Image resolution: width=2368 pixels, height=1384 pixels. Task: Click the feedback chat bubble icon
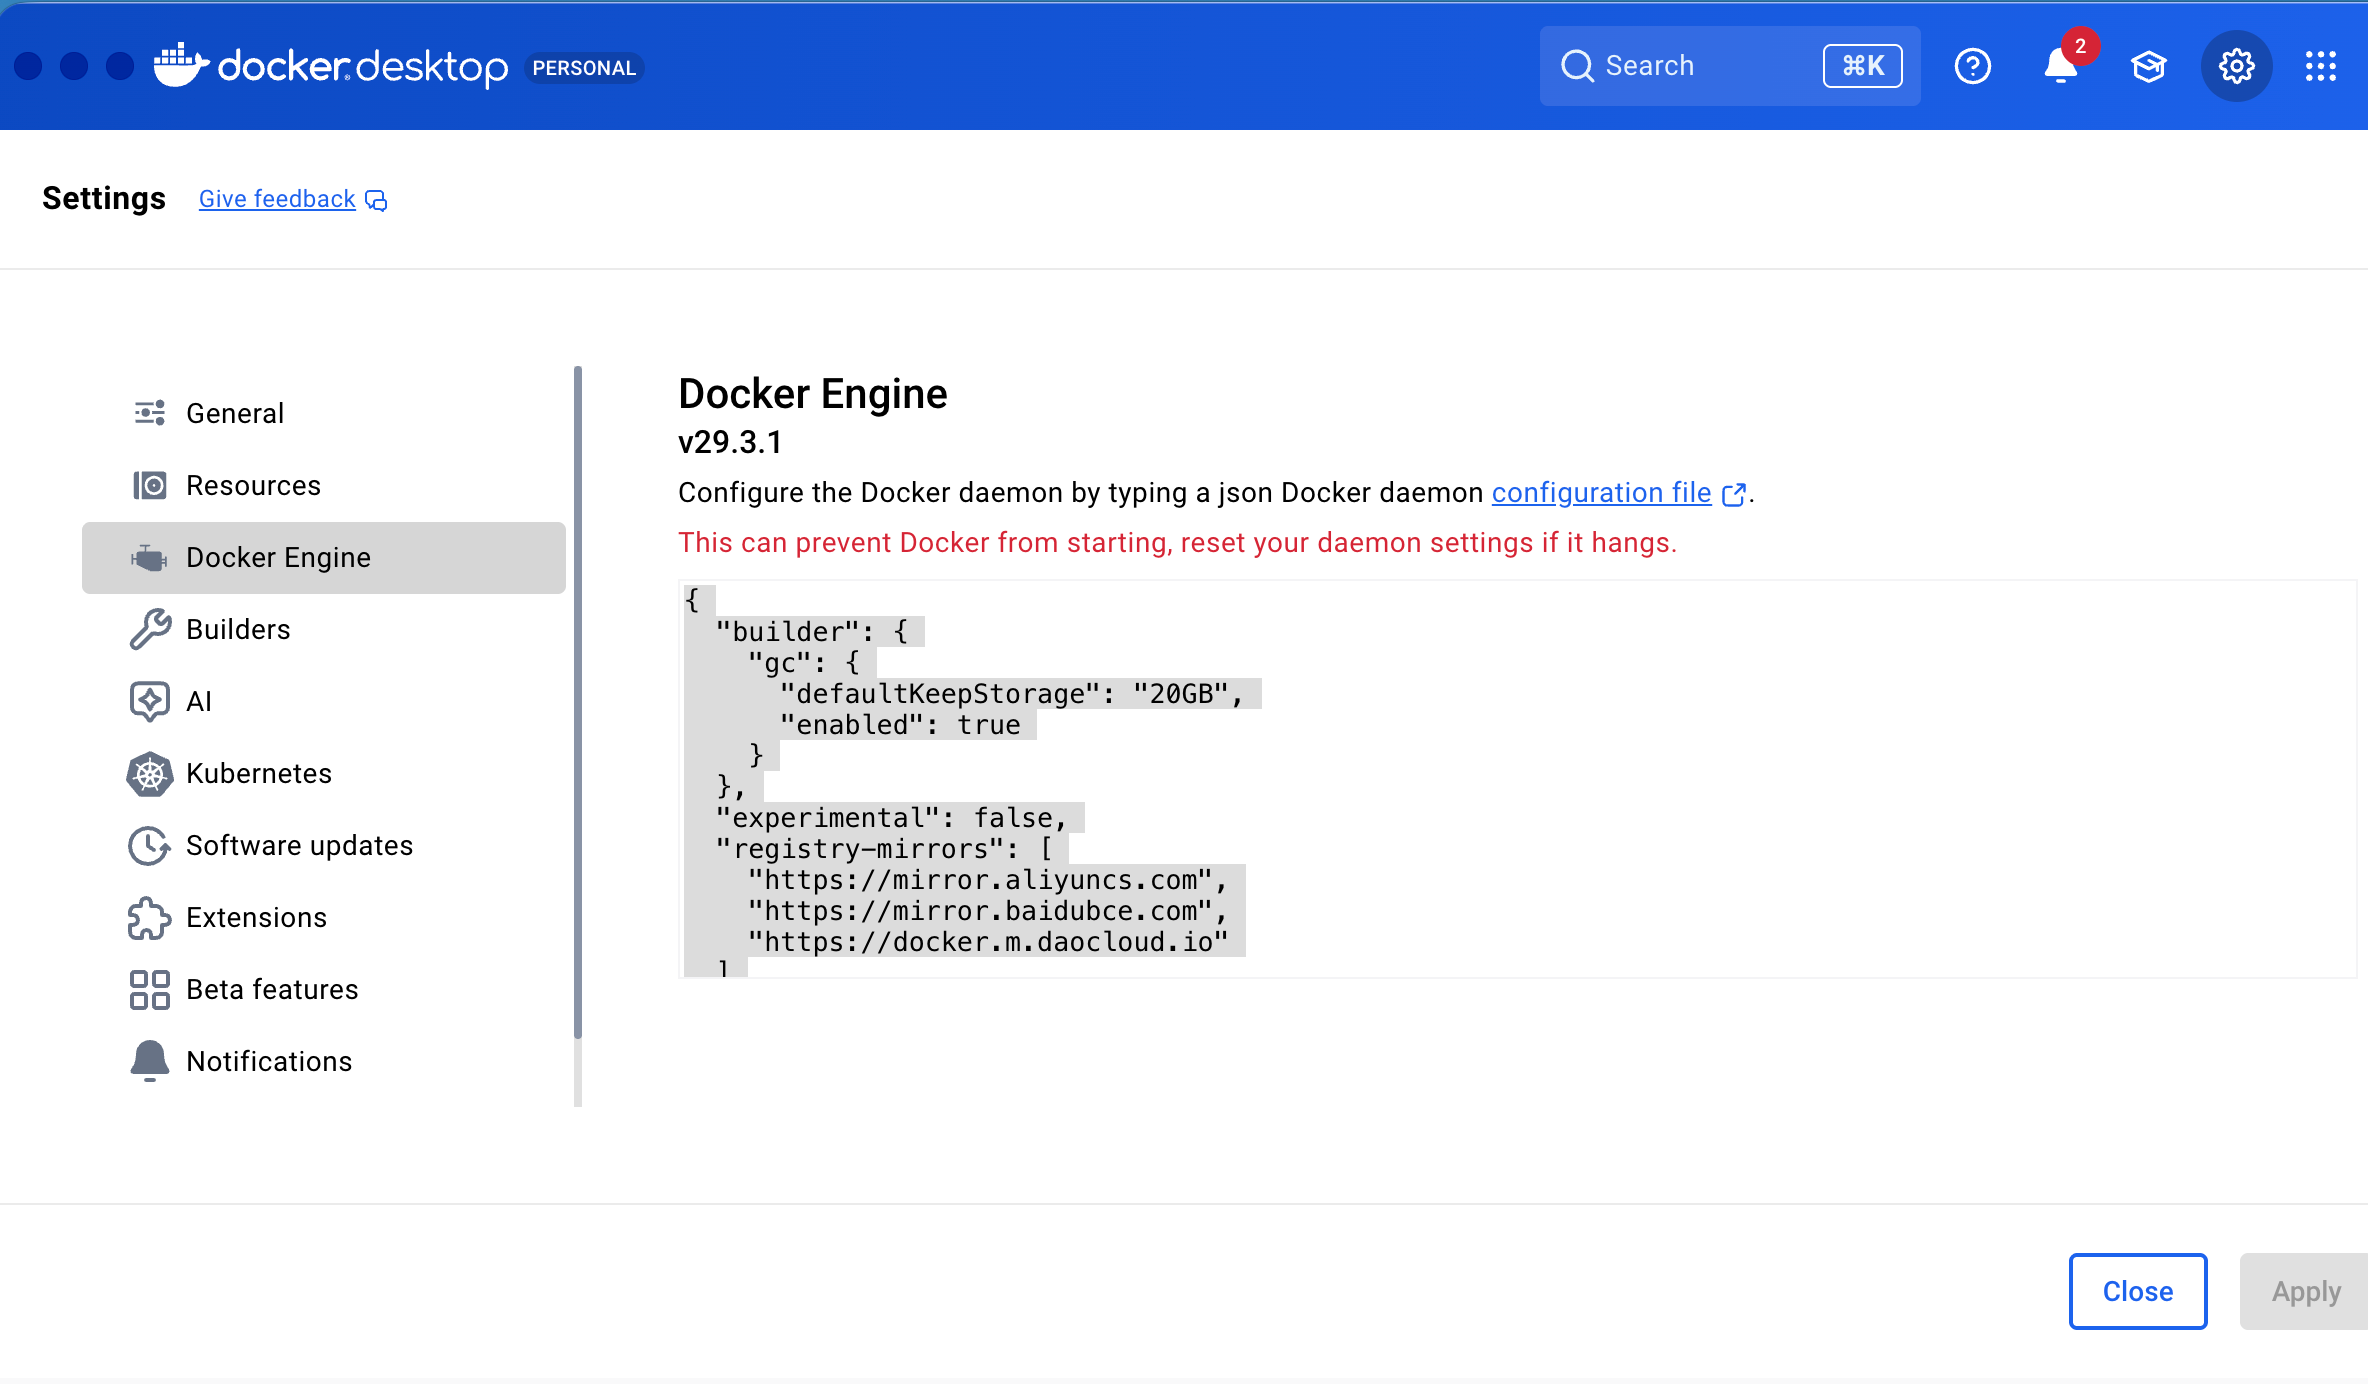[376, 200]
